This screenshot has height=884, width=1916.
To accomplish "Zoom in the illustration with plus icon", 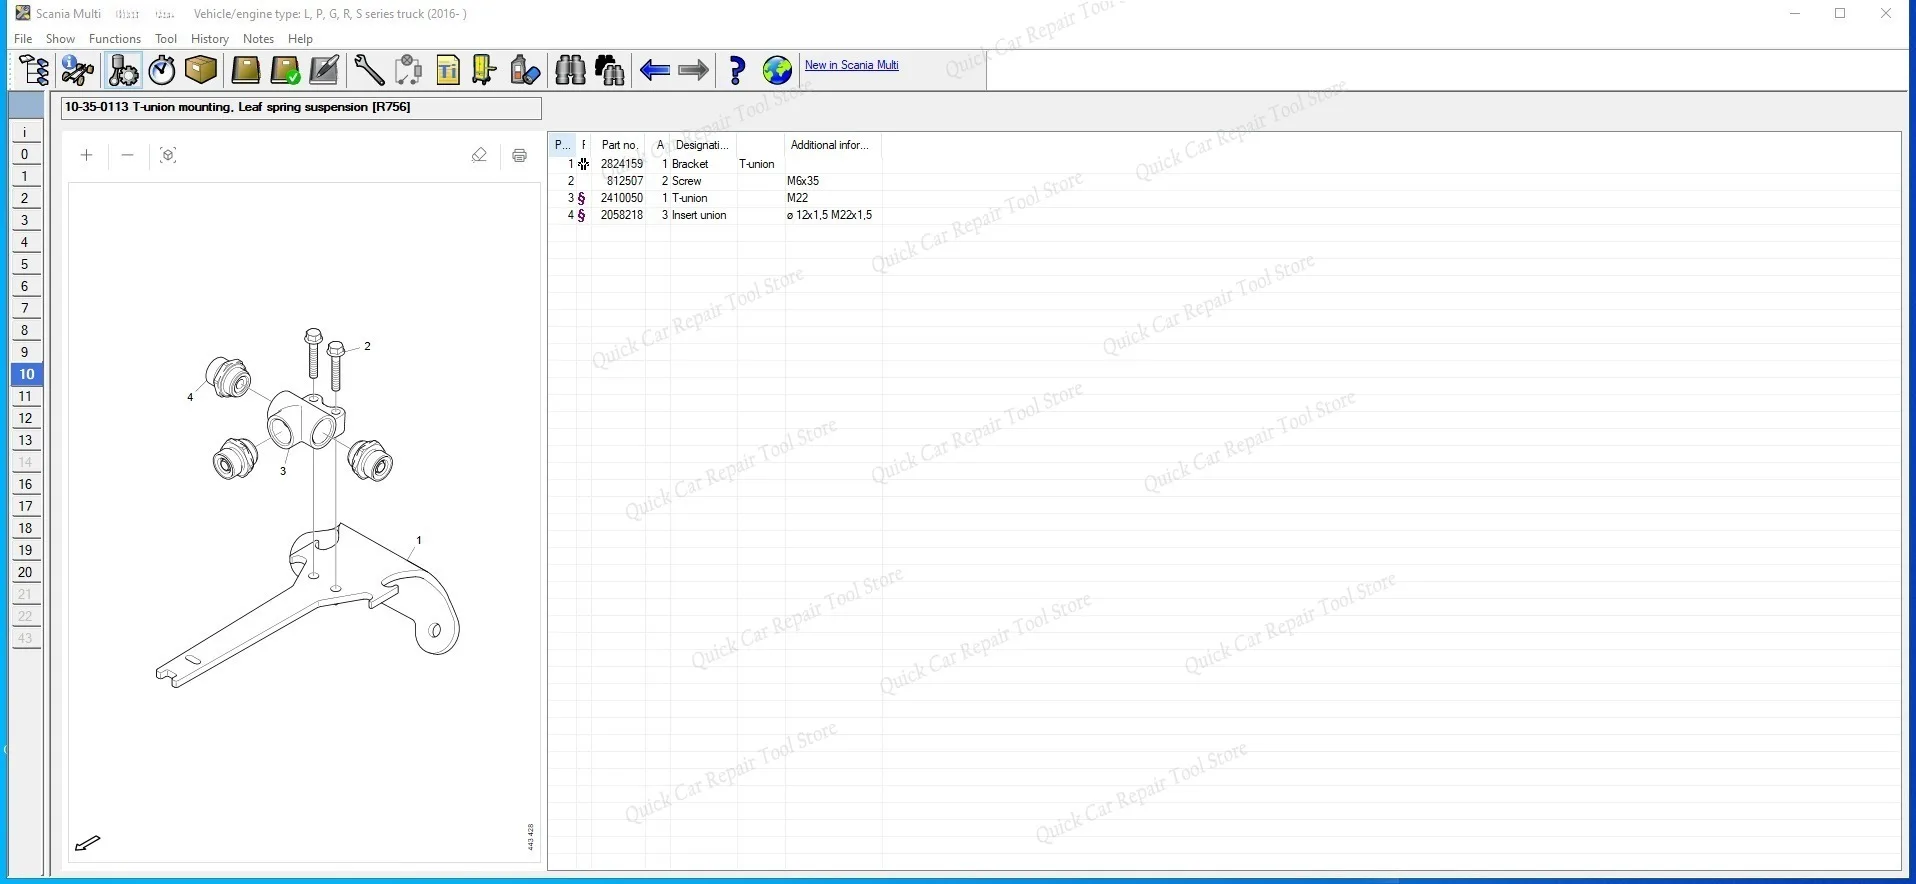I will pyautogui.click(x=87, y=155).
